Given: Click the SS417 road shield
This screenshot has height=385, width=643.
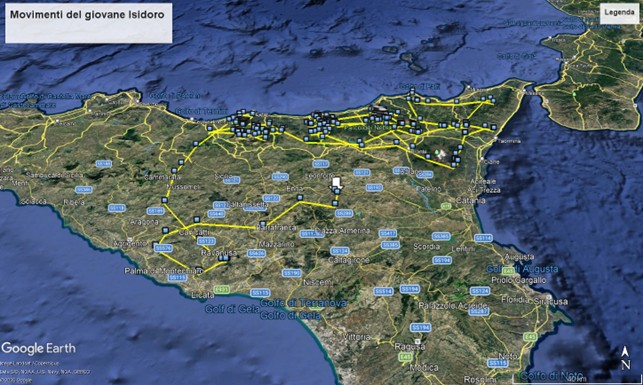Looking at the screenshot, I should coord(388,233).
